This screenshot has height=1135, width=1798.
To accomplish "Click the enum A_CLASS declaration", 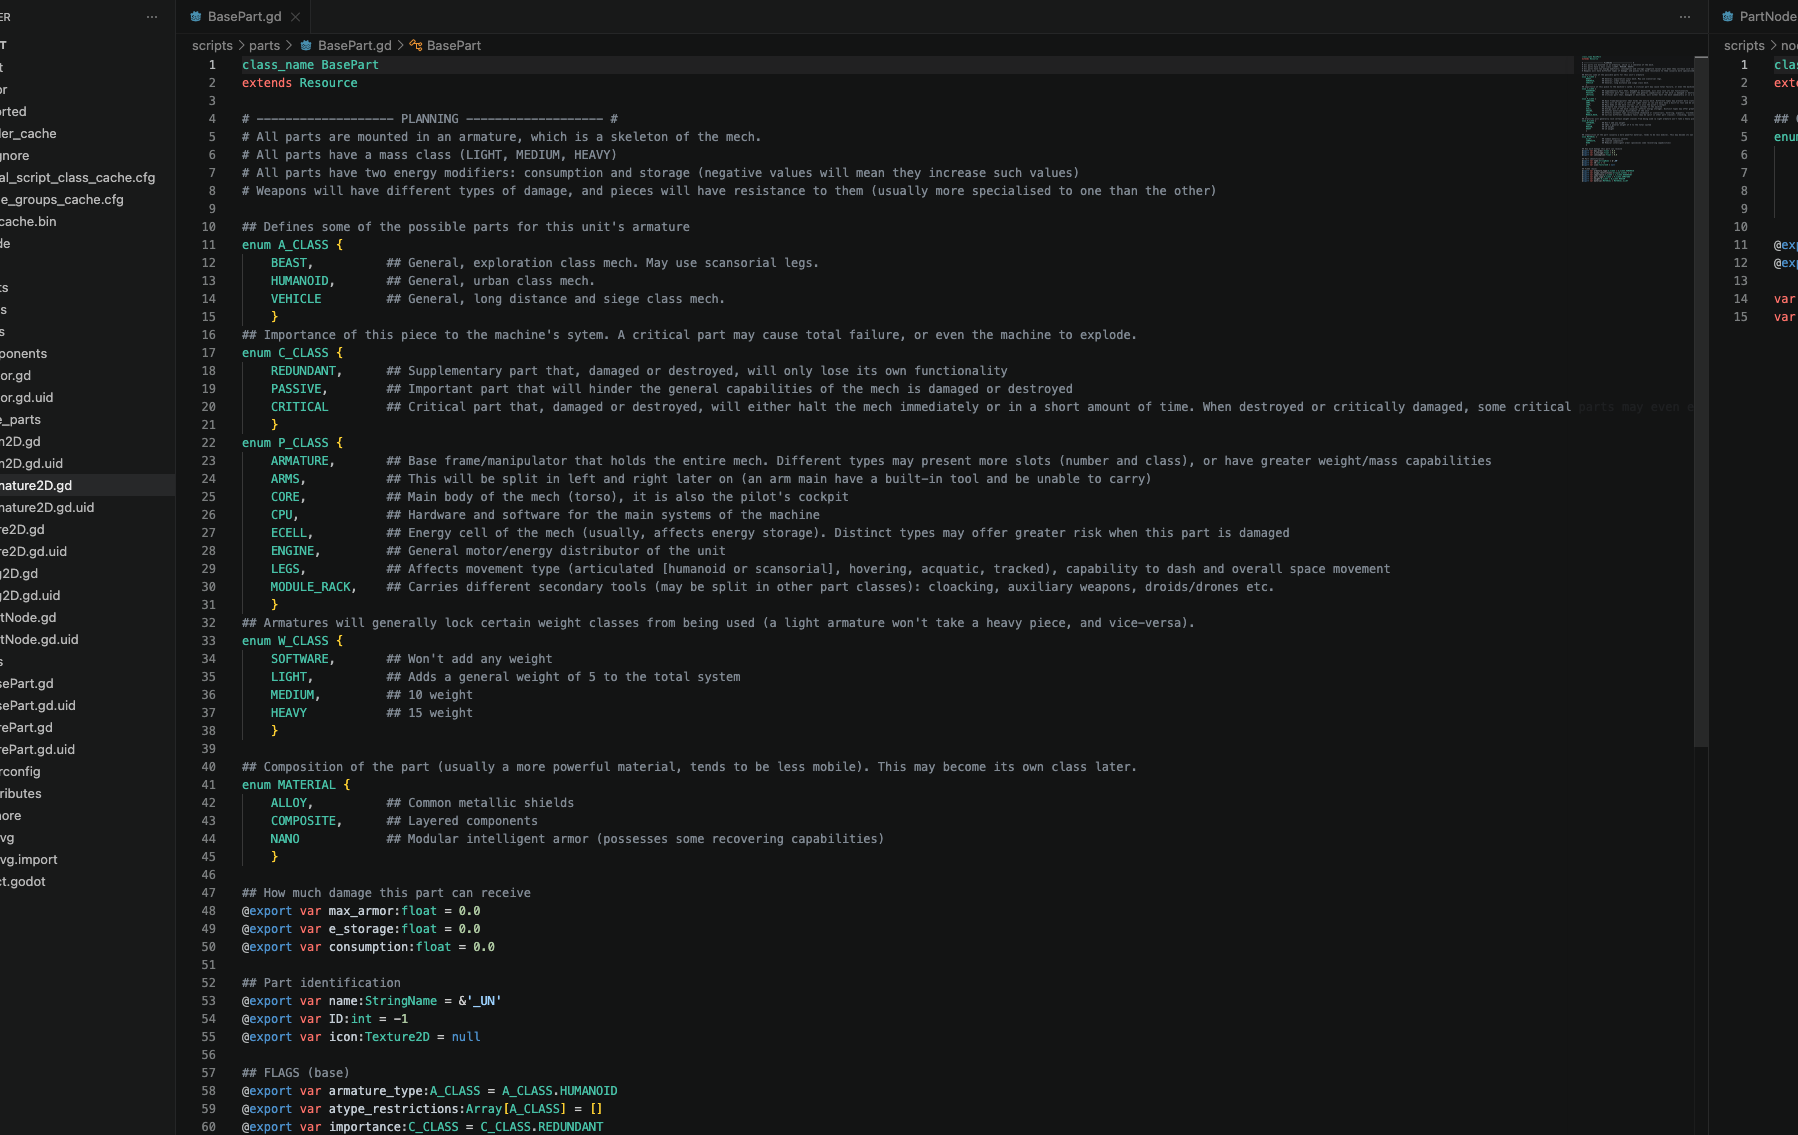I will pos(292,245).
